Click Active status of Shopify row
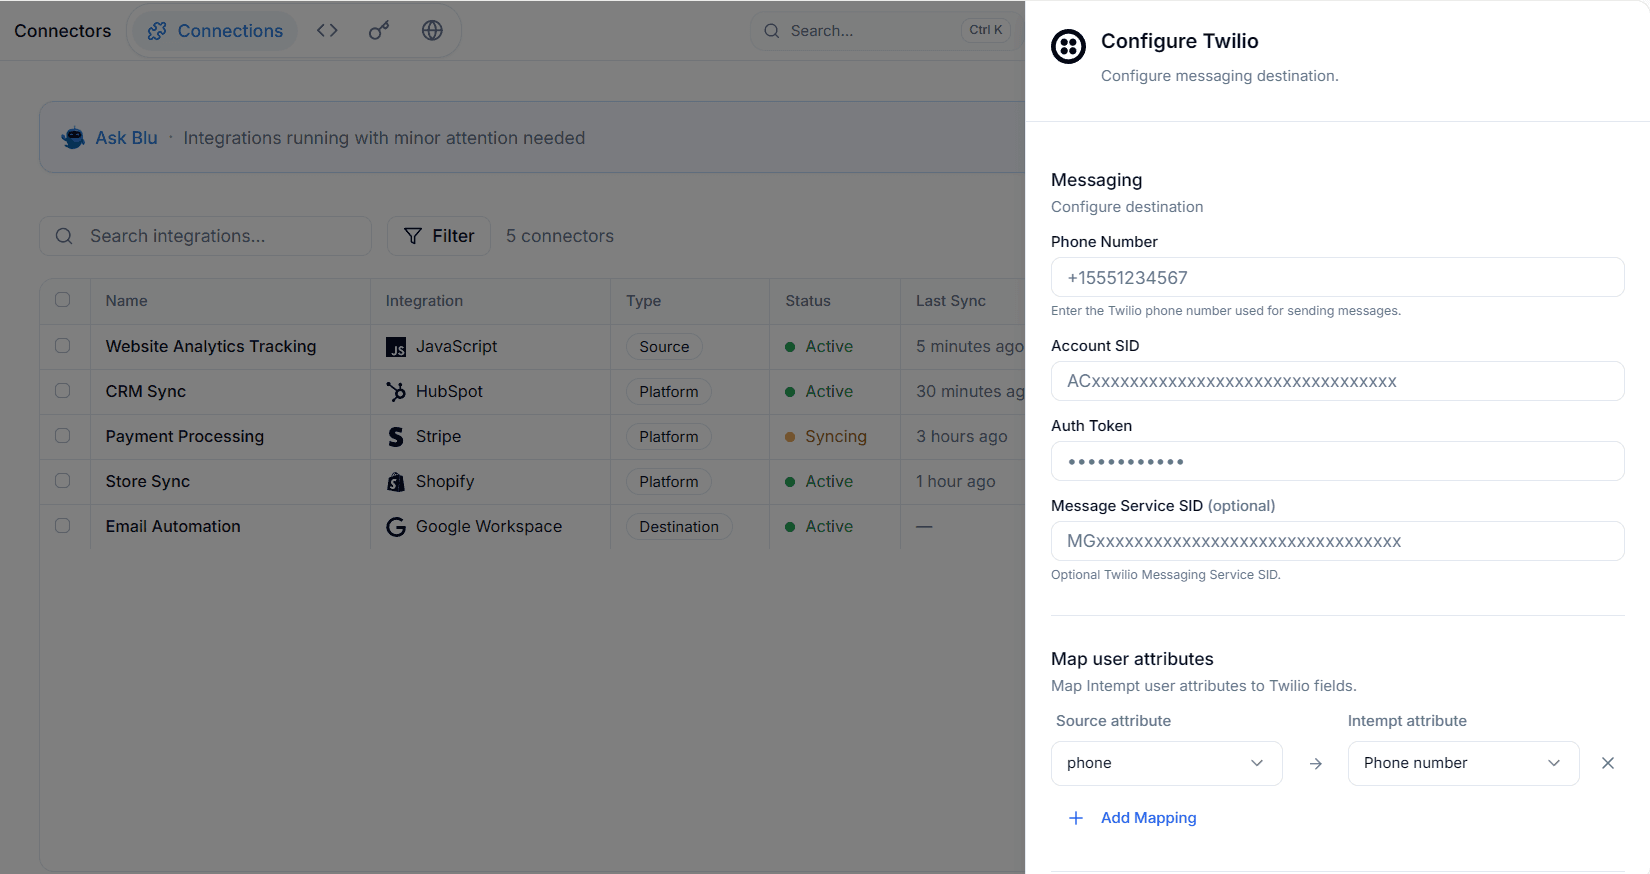Viewport: 1650px width, 874px height. point(819,481)
